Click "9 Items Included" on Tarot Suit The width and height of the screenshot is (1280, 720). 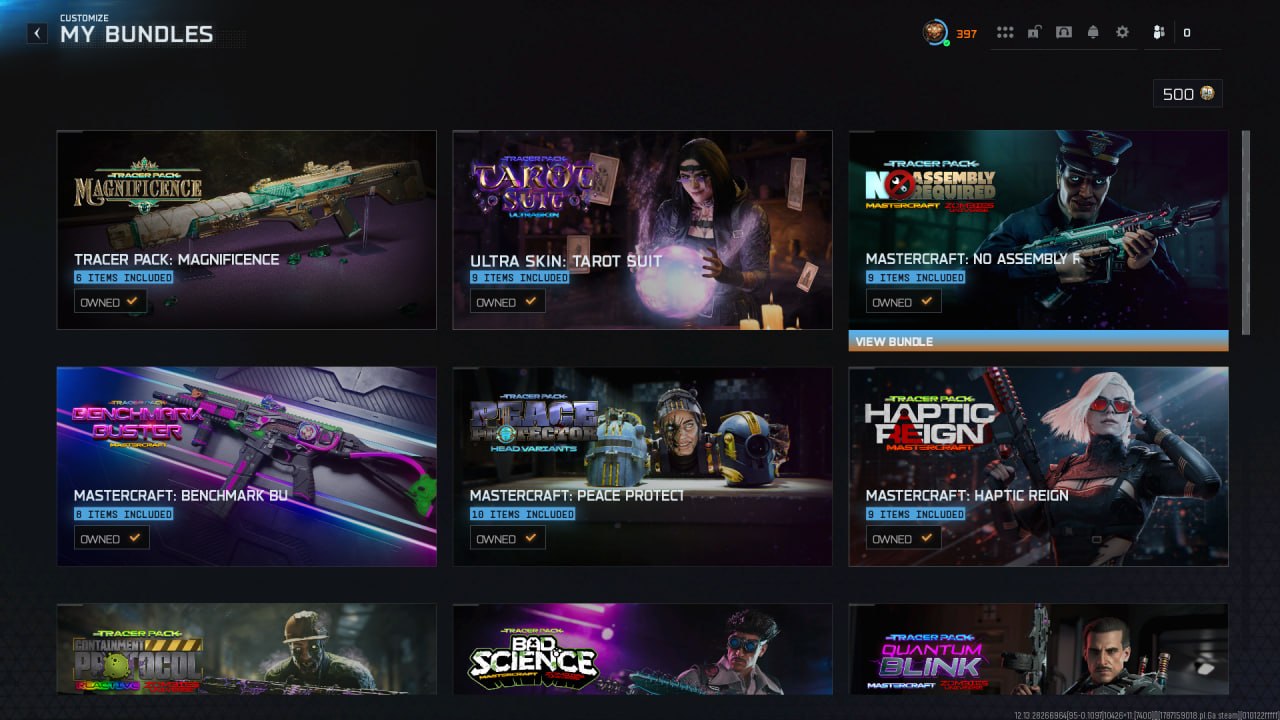[x=519, y=278]
